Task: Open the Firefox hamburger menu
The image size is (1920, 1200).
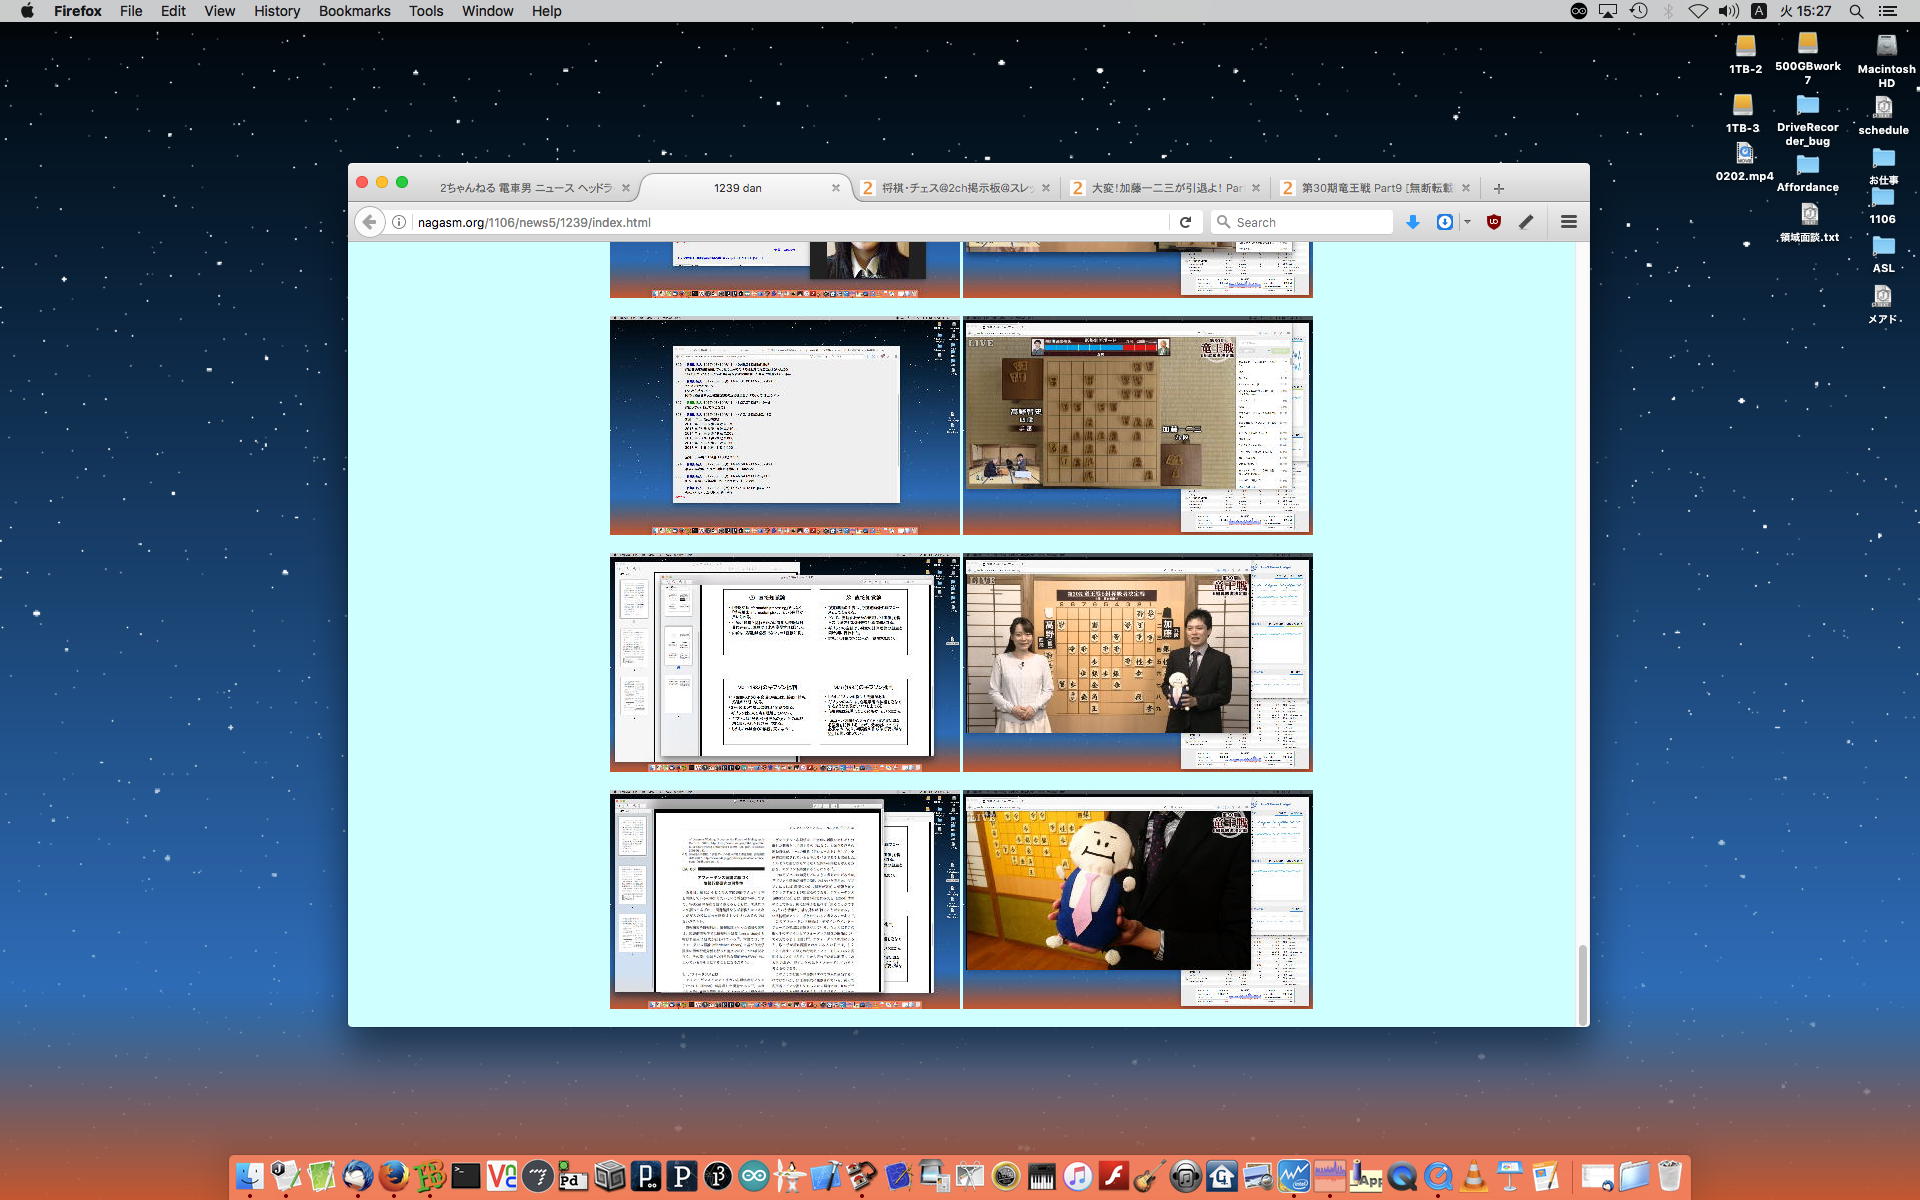Action: [x=1568, y=222]
